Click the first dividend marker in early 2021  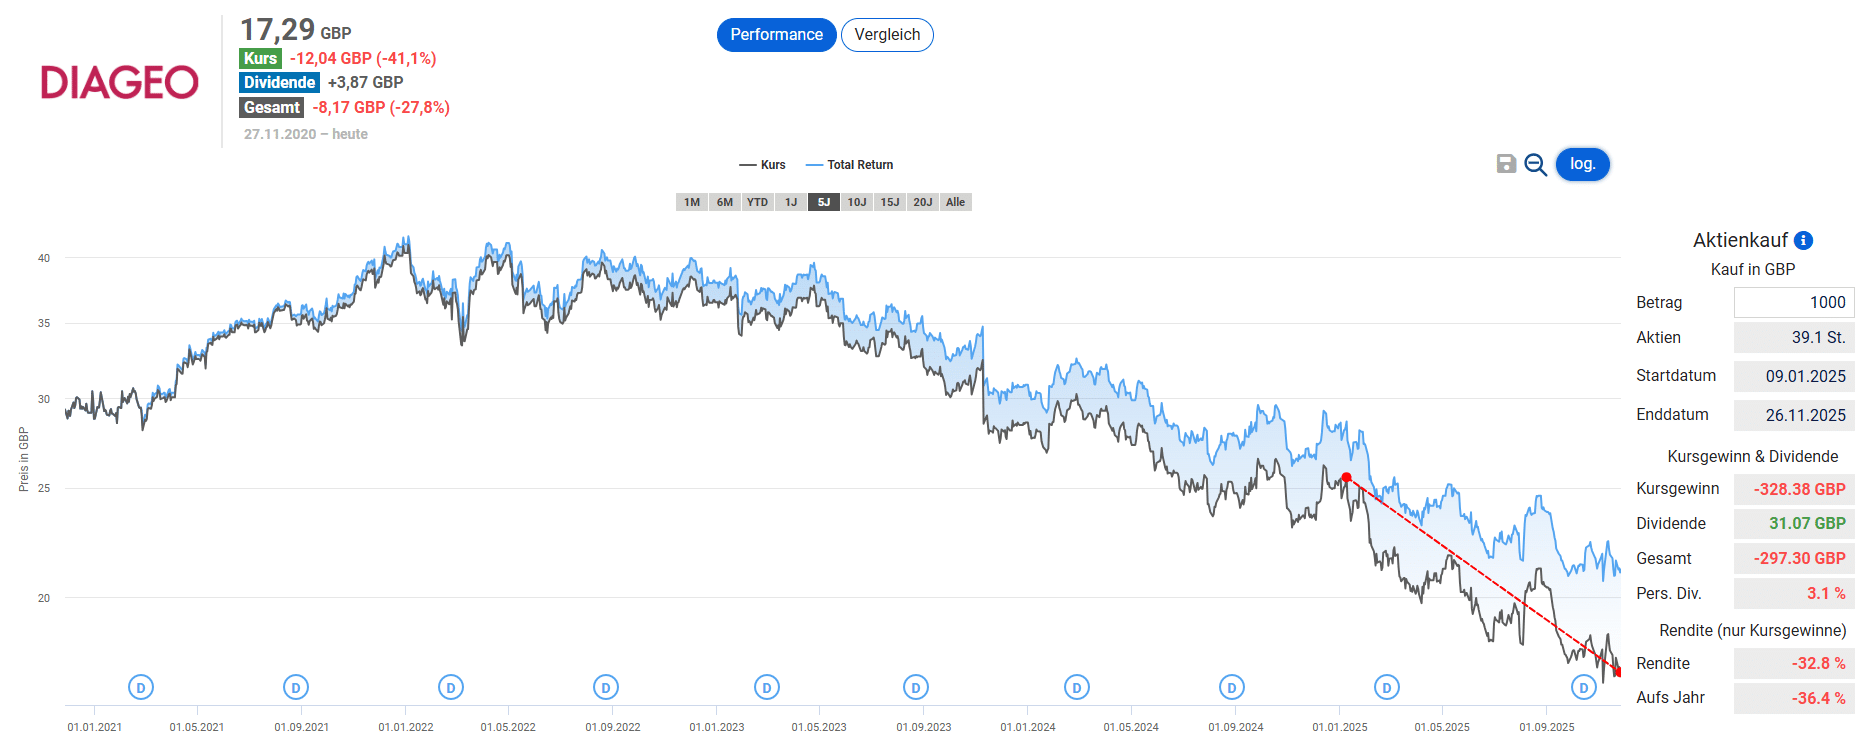(141, 688)
